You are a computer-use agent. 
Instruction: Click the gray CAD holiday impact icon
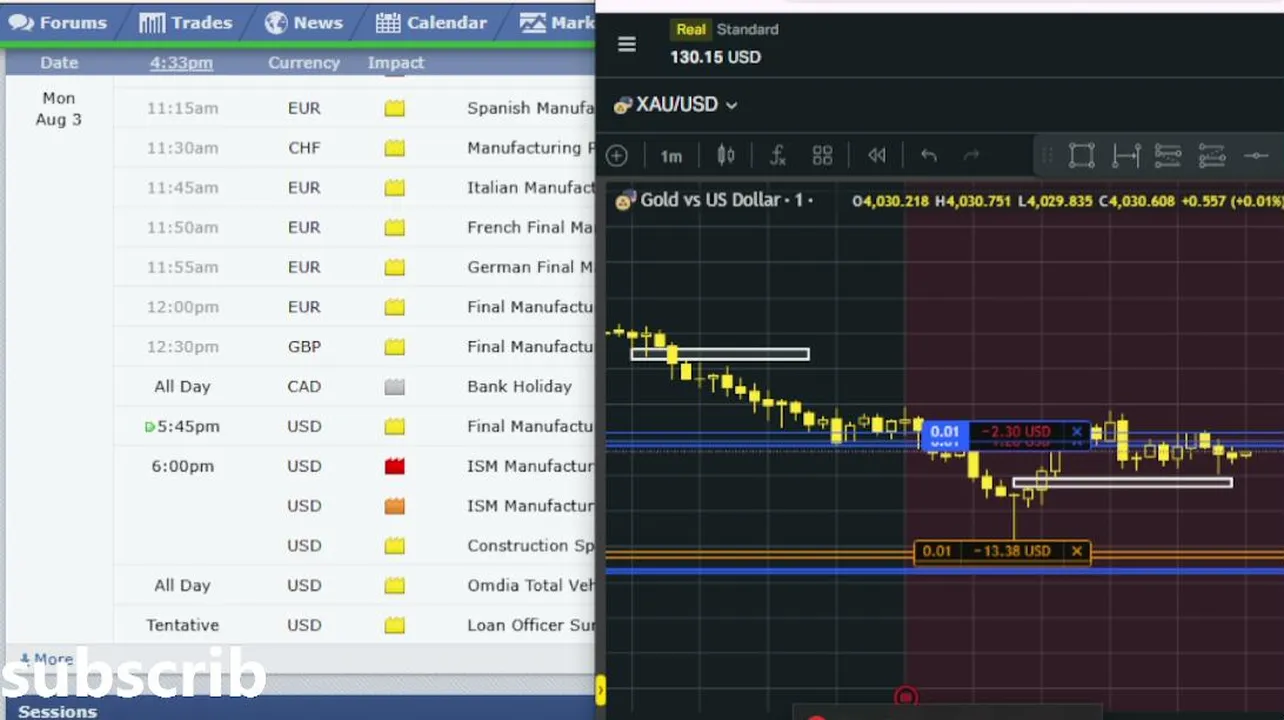(395, 386)
